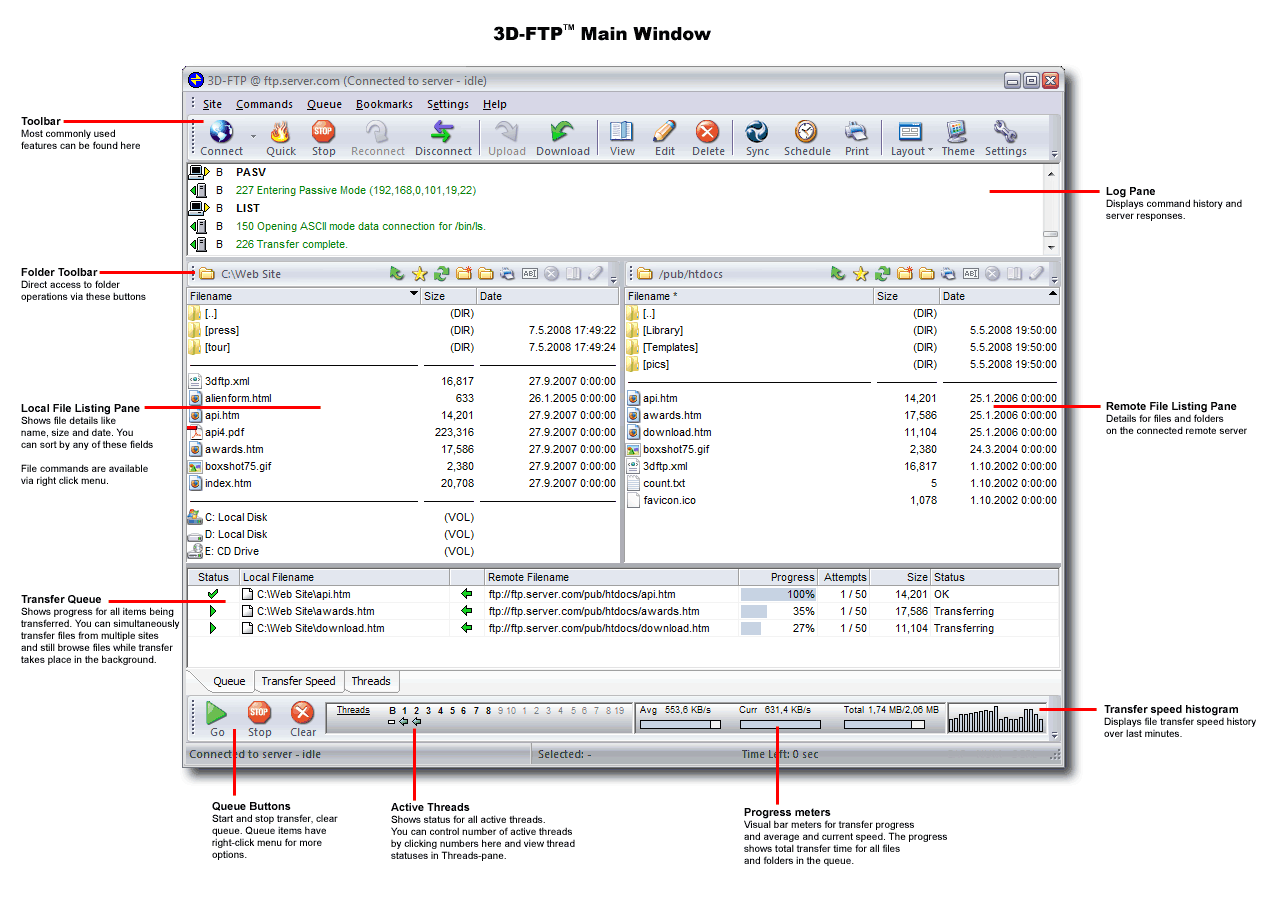The height and width of the screenshot is (905, 1273).
Task: Click favorites star in local folder toolbar
Action: (x=419, y=274)
